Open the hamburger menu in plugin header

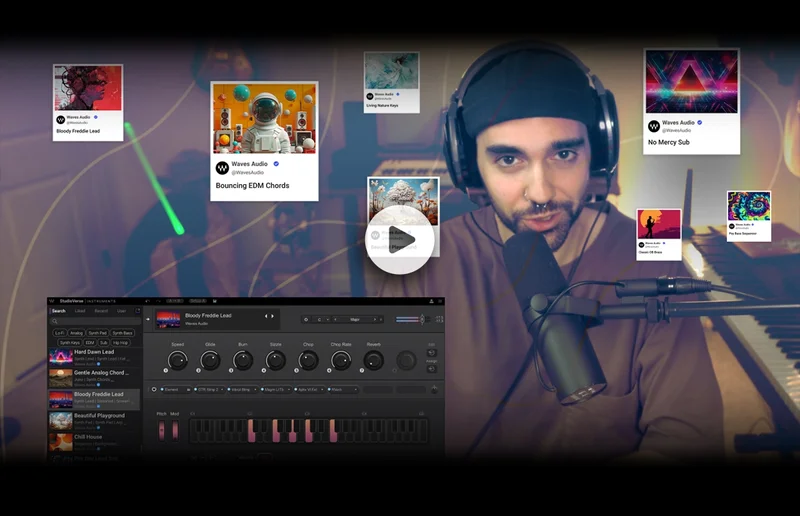[440, 301]
